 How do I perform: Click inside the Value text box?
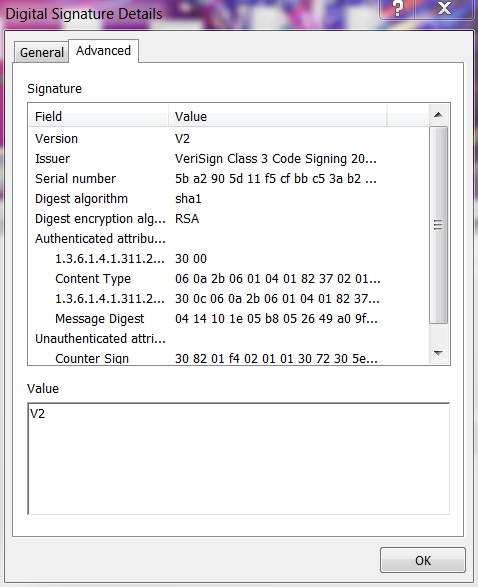point(239,459)
